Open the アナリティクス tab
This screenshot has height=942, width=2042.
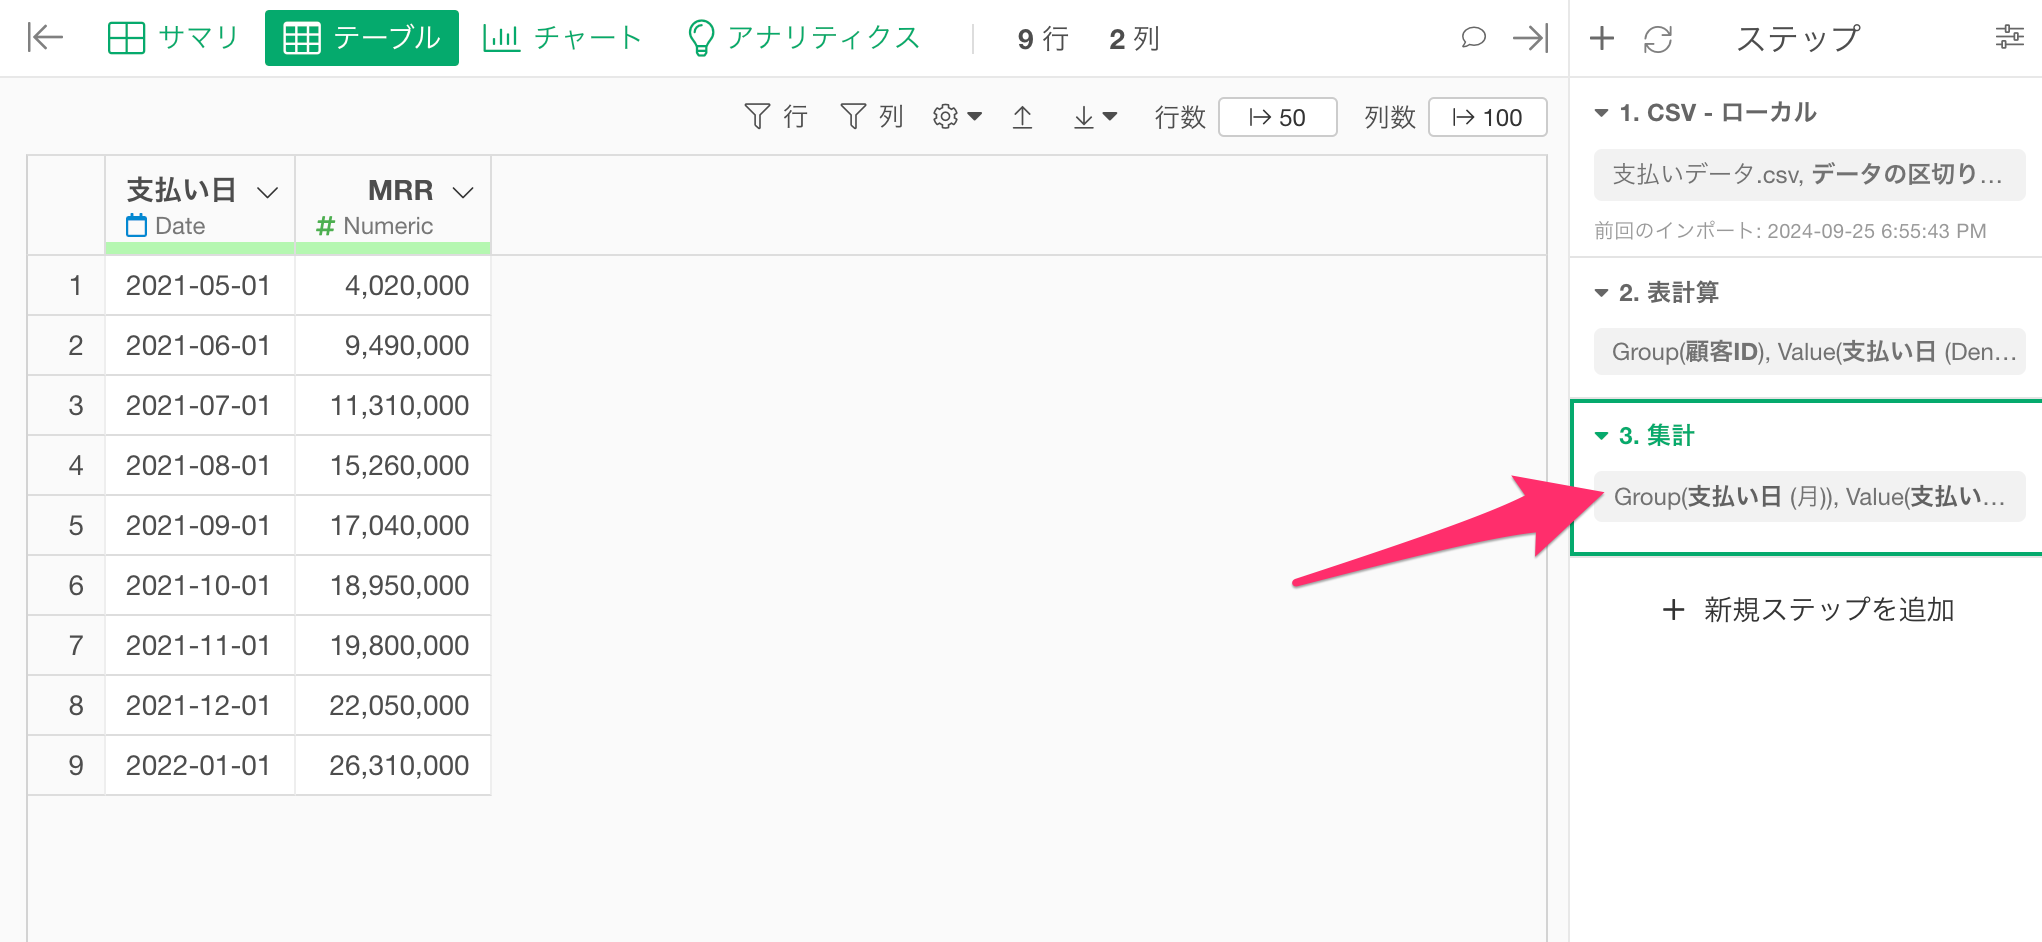pyautogui.click(x=804, y=38)
